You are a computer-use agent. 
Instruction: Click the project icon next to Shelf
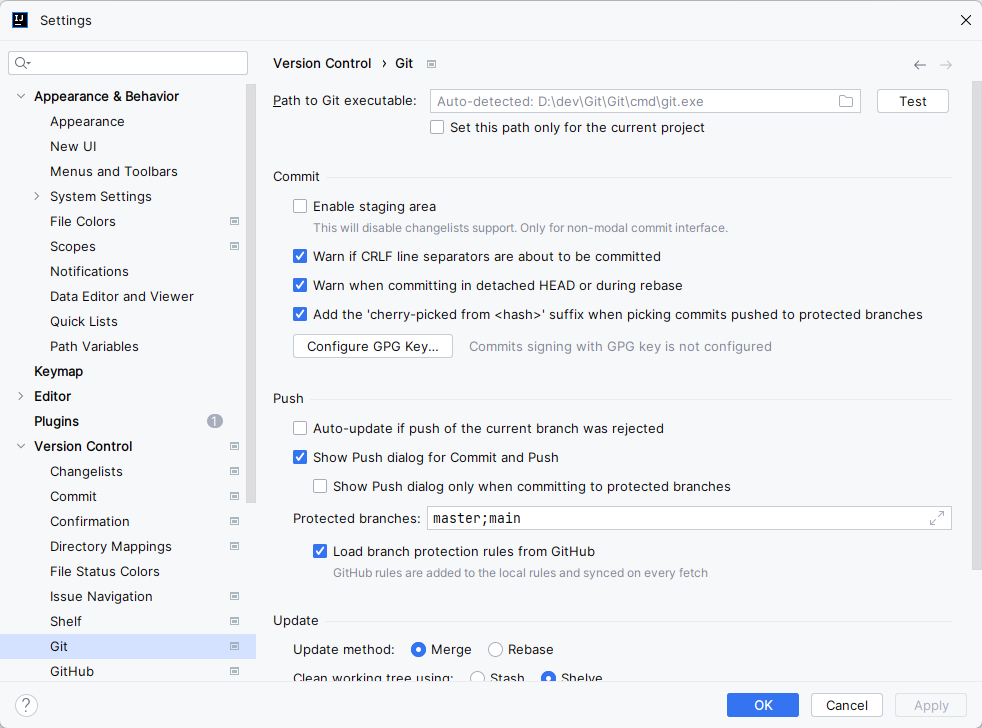(x=234, y=621)
